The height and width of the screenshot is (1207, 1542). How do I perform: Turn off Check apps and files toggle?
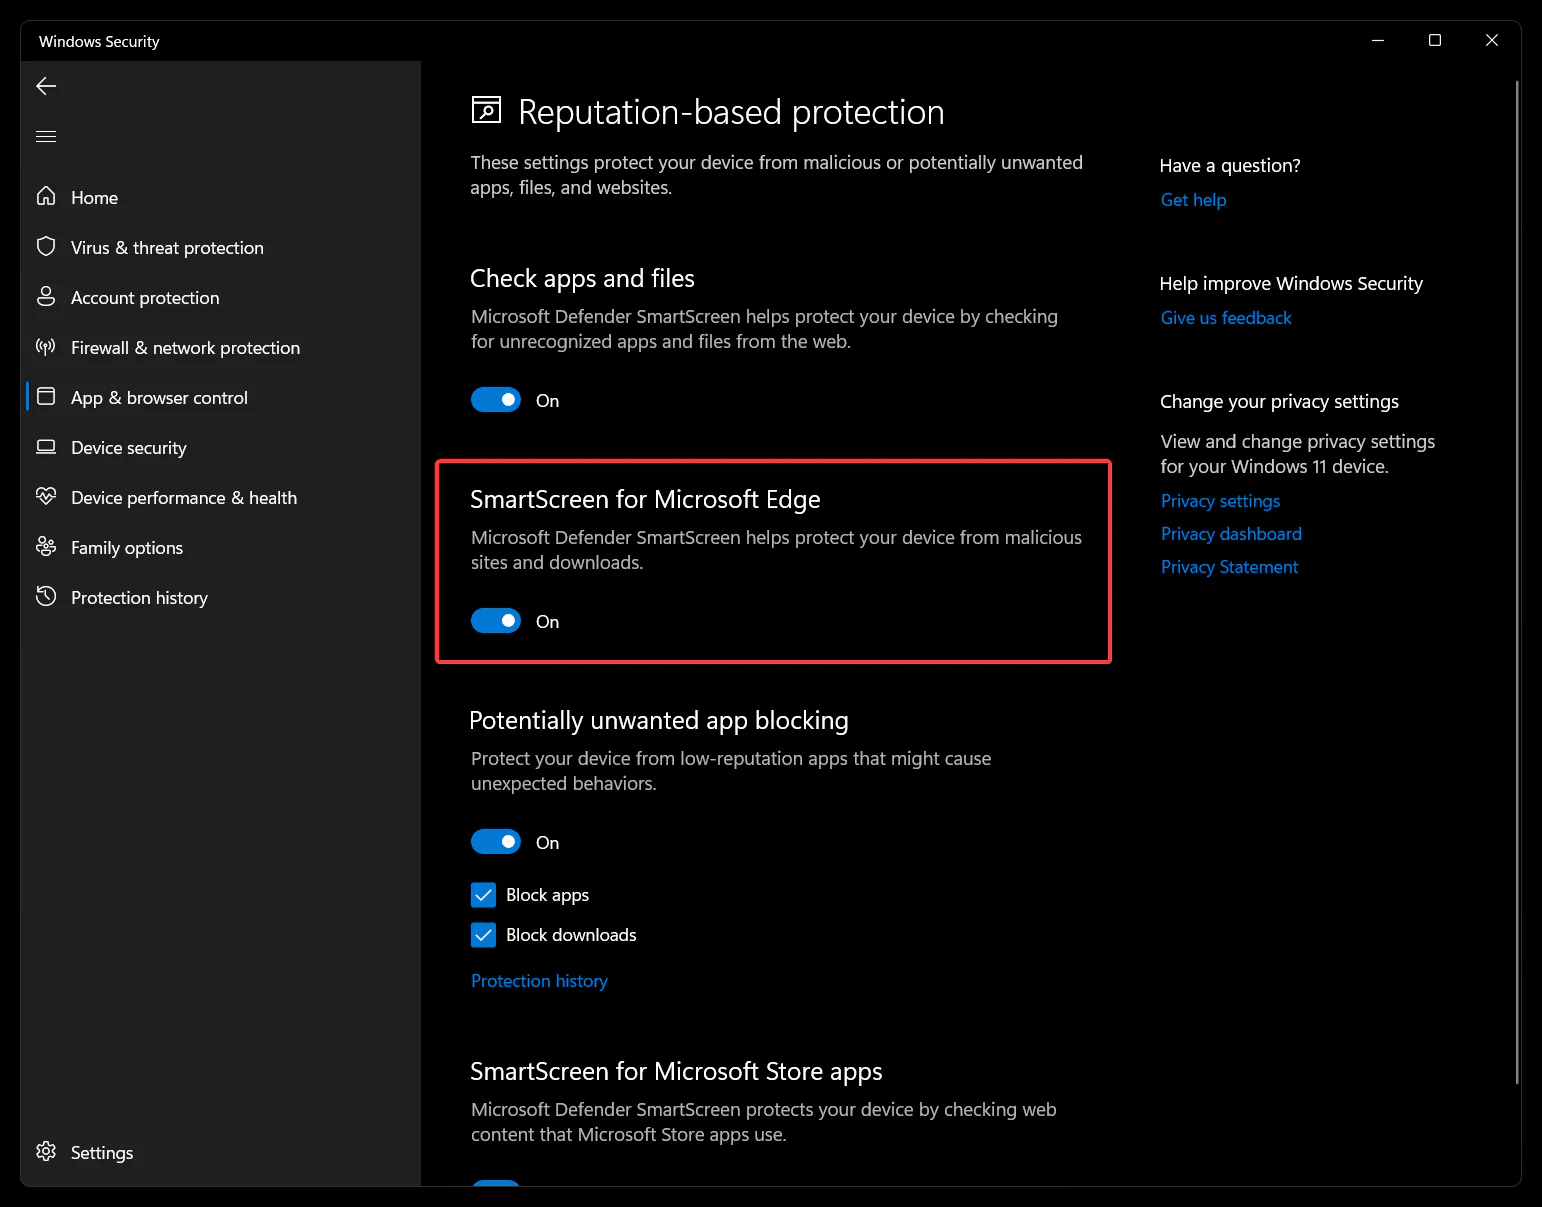(496, 400)
